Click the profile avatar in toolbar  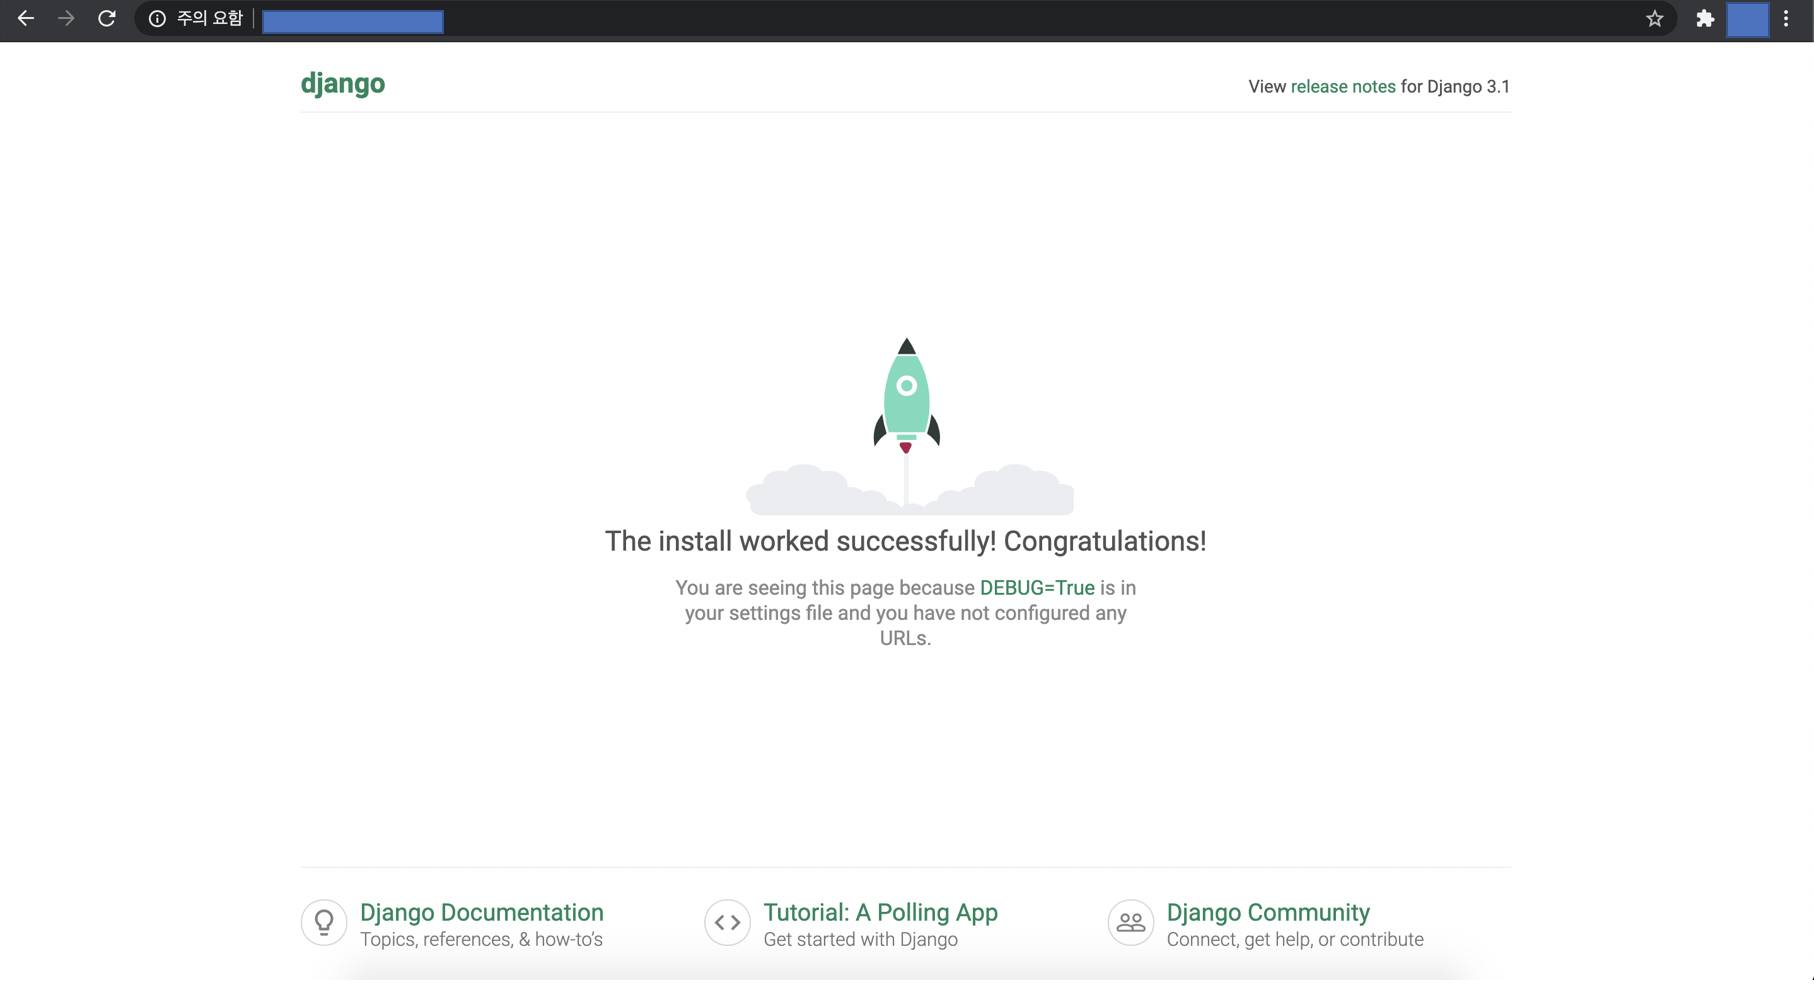[1747, 20]
